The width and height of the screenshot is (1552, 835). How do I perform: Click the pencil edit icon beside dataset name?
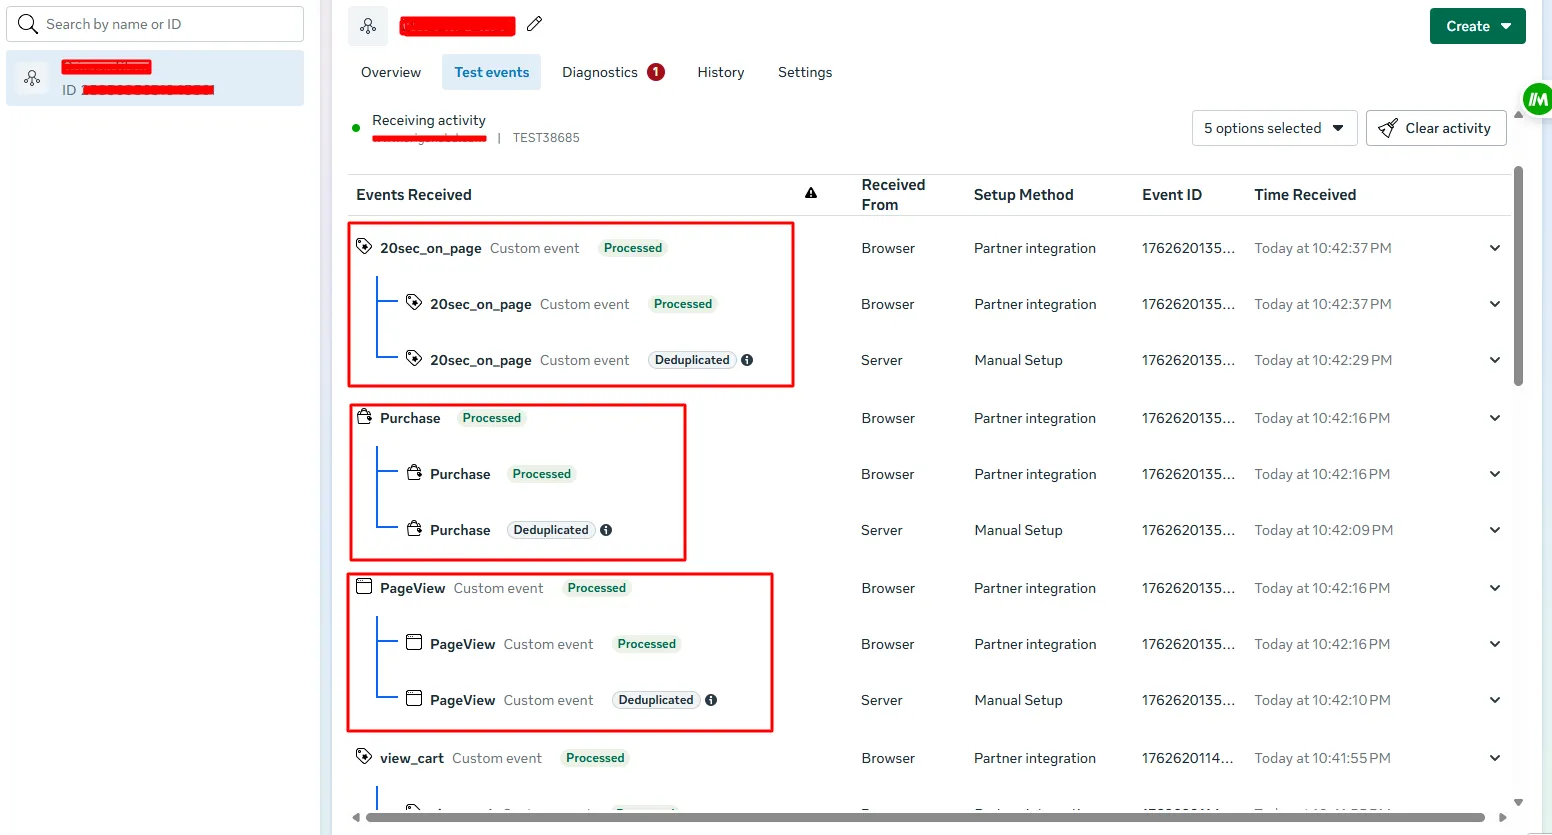click(535, 24)
